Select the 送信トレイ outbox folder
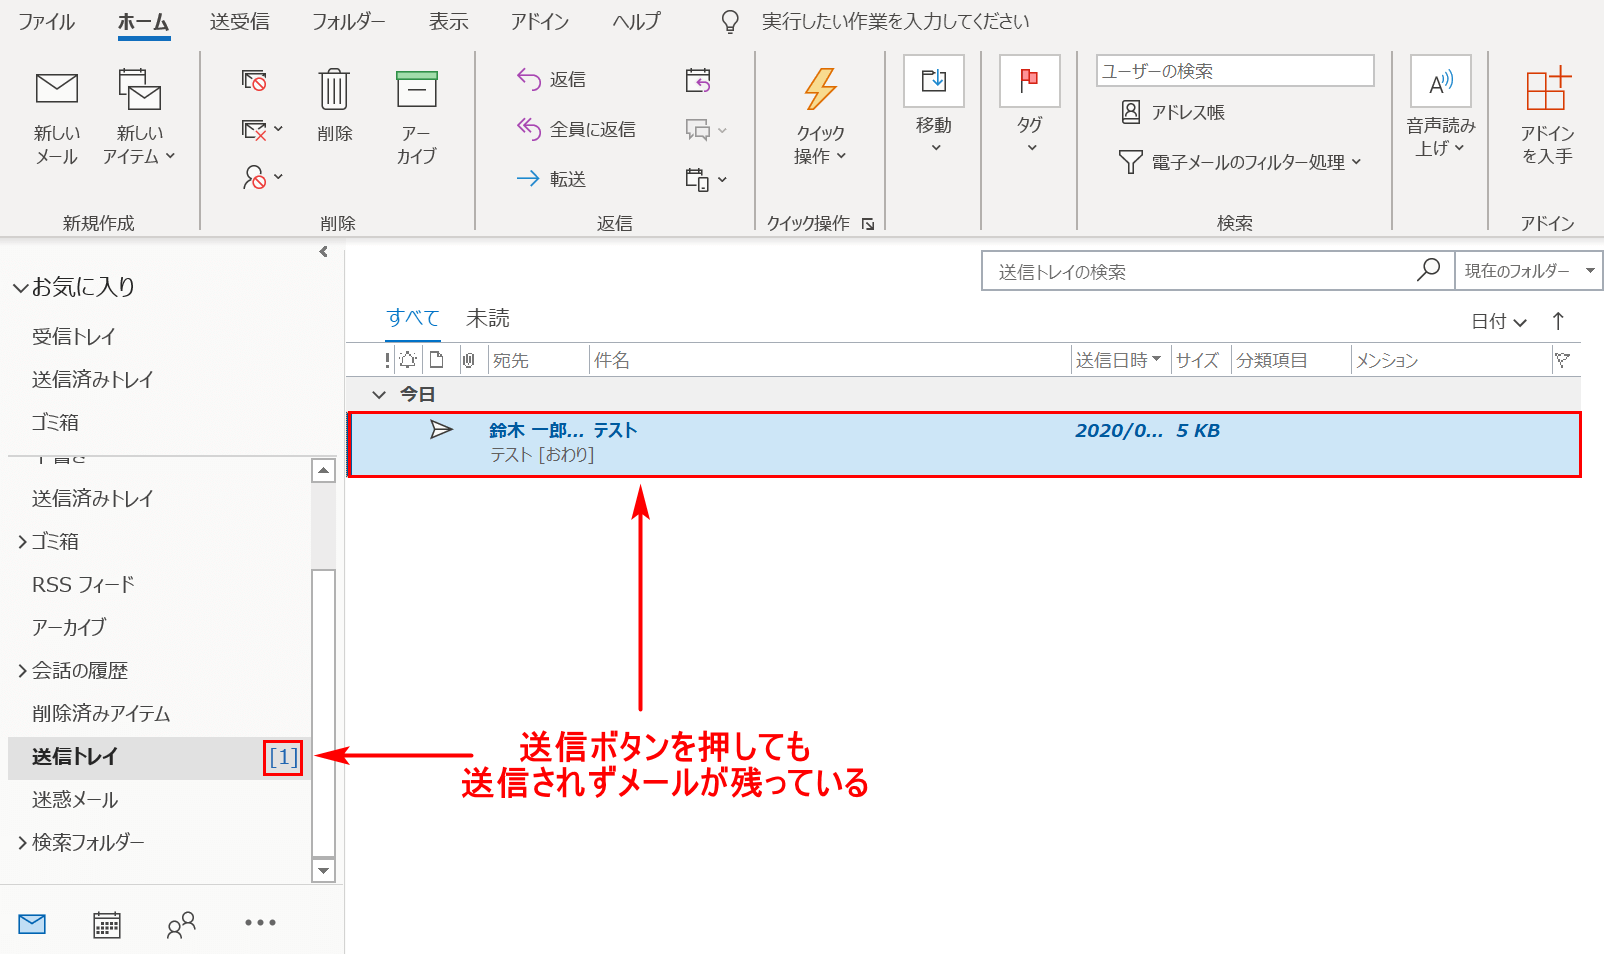 click(159, 757)
